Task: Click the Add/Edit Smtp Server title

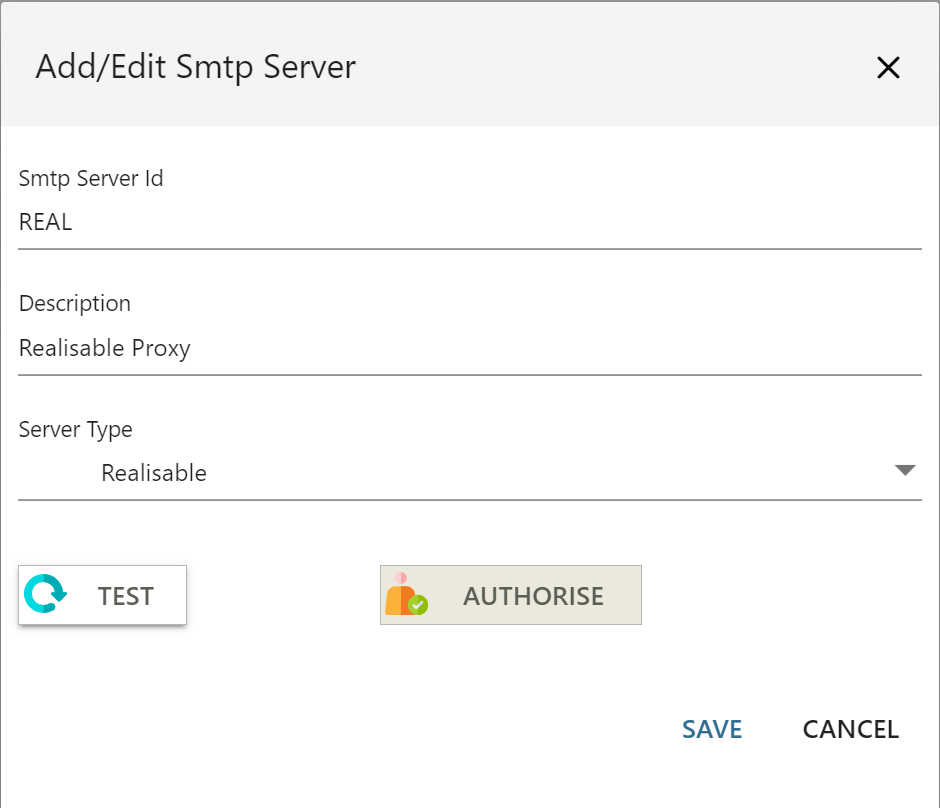Action: pyautogui.click(x=196, y=67)
